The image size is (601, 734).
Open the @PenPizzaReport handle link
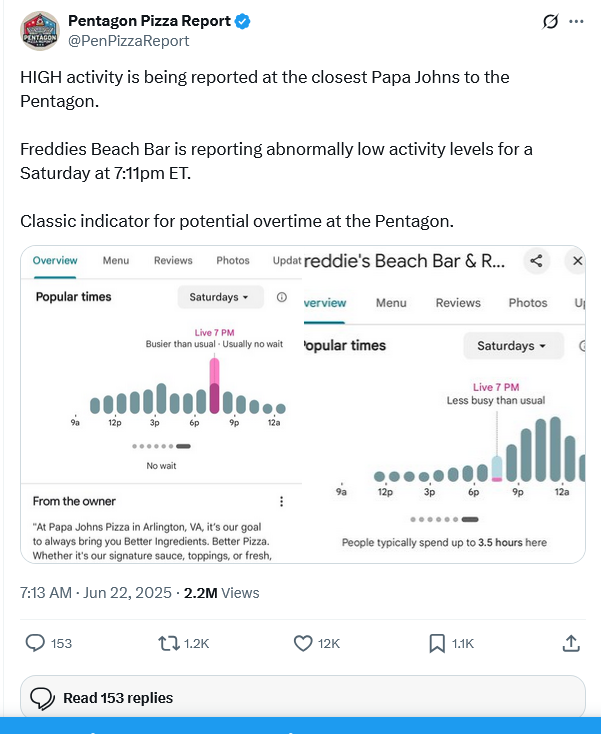(x=128, y=41)
